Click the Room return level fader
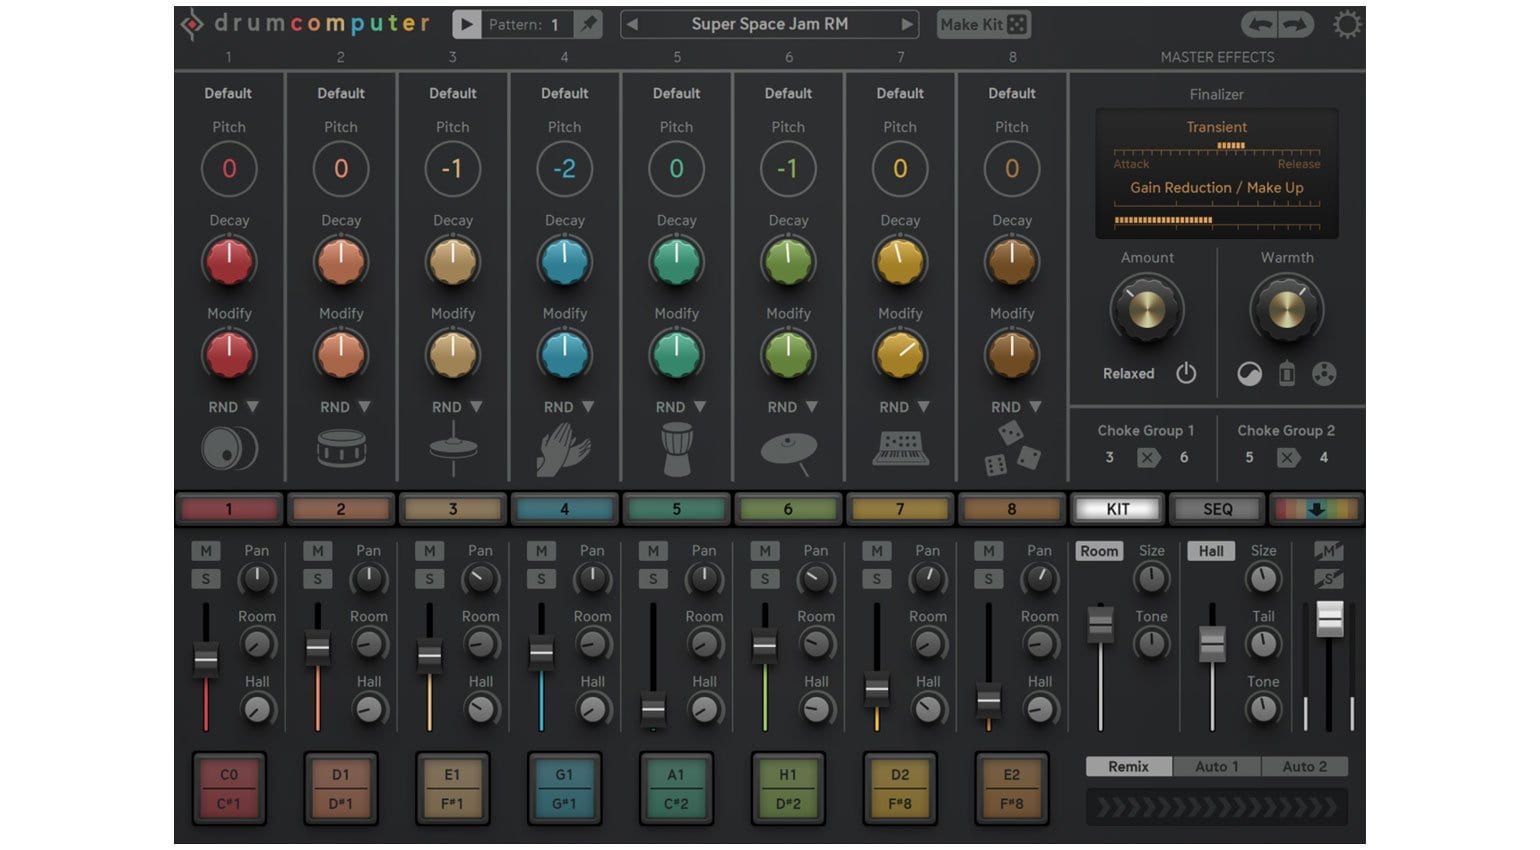The height and width of the screenshot is (850, 1540). [1100, 625]
